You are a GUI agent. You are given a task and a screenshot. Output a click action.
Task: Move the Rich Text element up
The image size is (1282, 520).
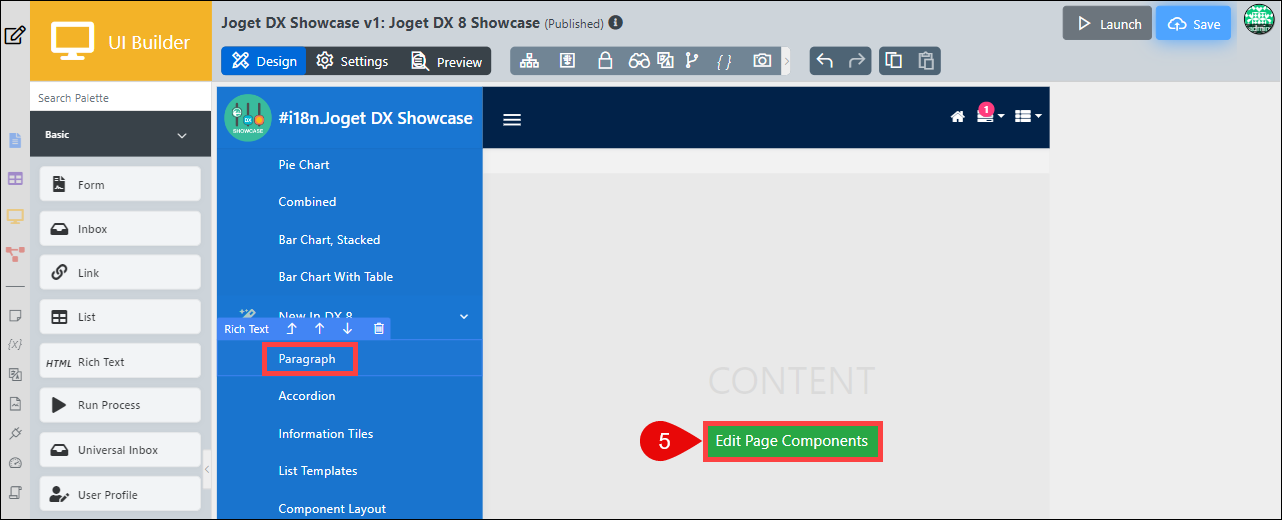(x=320, y=329)
